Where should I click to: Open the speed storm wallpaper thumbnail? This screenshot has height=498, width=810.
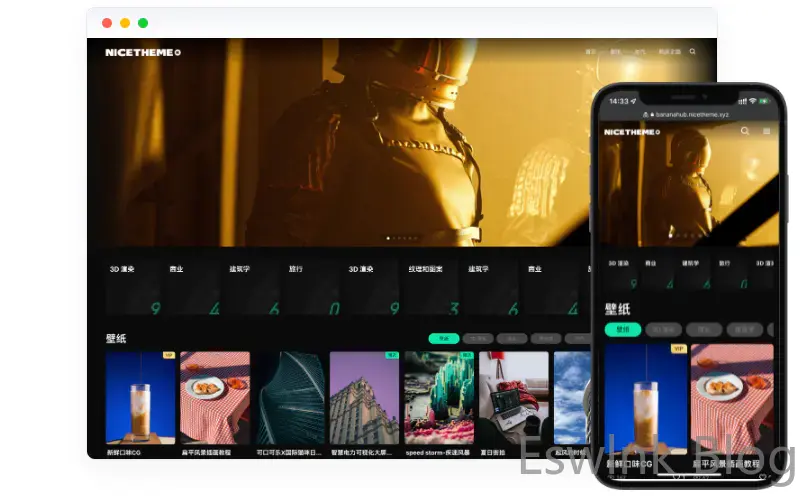coord(439,397)
